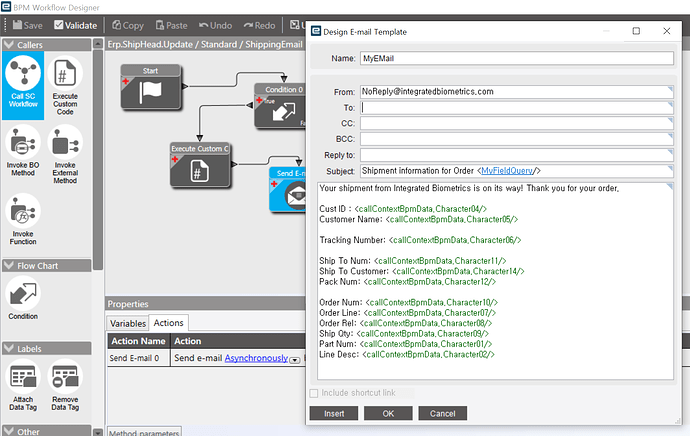The image size is (690, 436).
Task: Open the MyFieldQuery link in Subject
Action: (x=506, y=171)
